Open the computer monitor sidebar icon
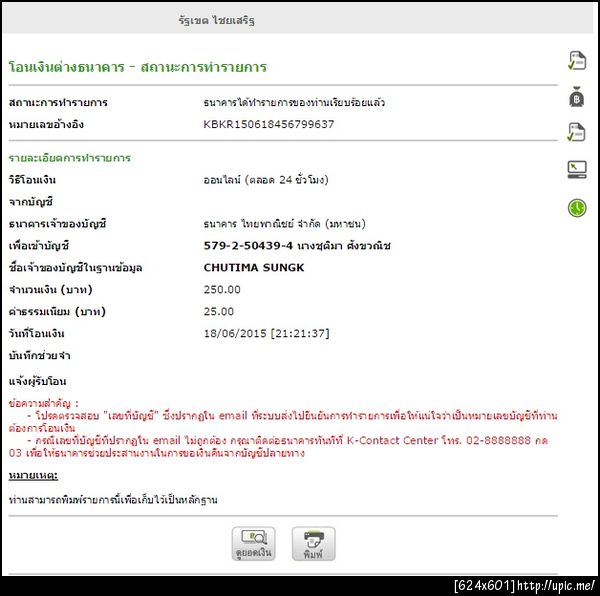600x596 pixels. point(577,169)
